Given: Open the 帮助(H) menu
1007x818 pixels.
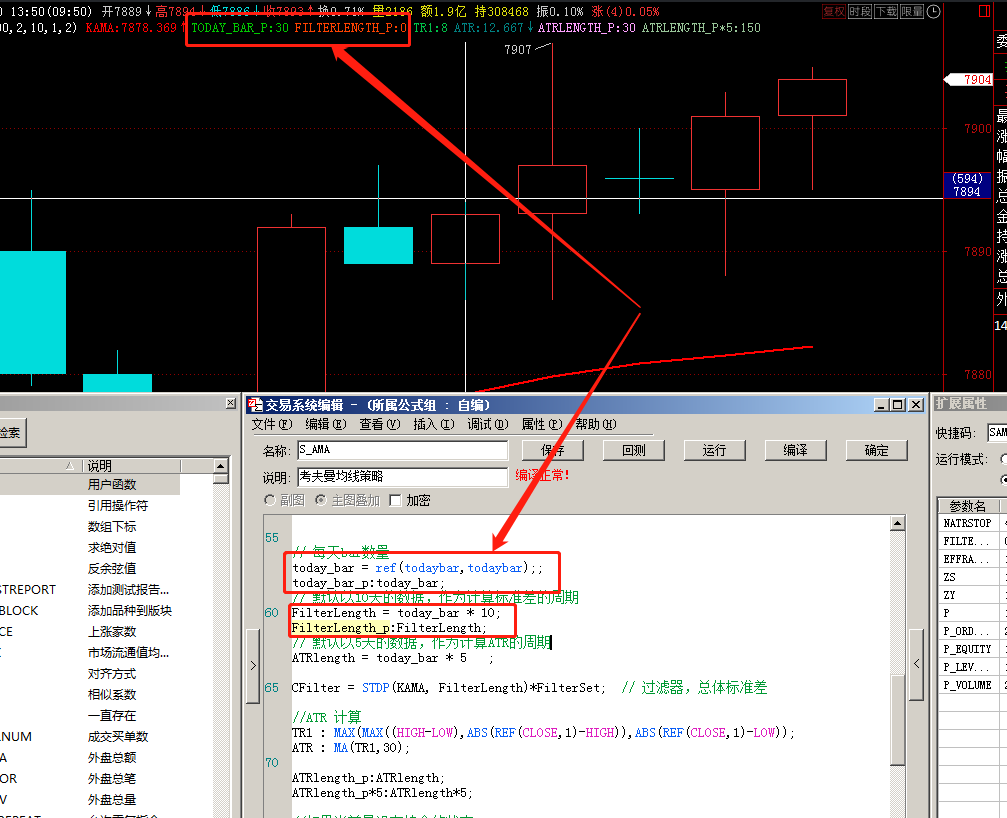Looking at the screenshot, I should [595, 424].
